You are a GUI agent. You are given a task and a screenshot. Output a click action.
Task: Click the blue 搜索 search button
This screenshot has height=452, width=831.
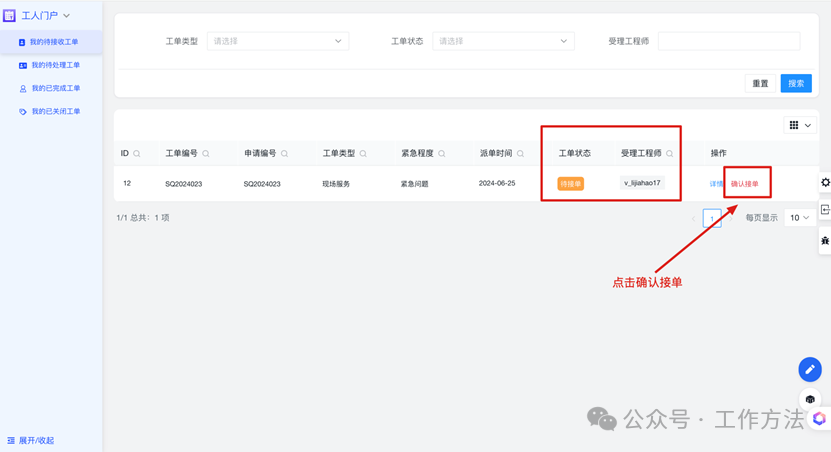(x=796, y=84)
